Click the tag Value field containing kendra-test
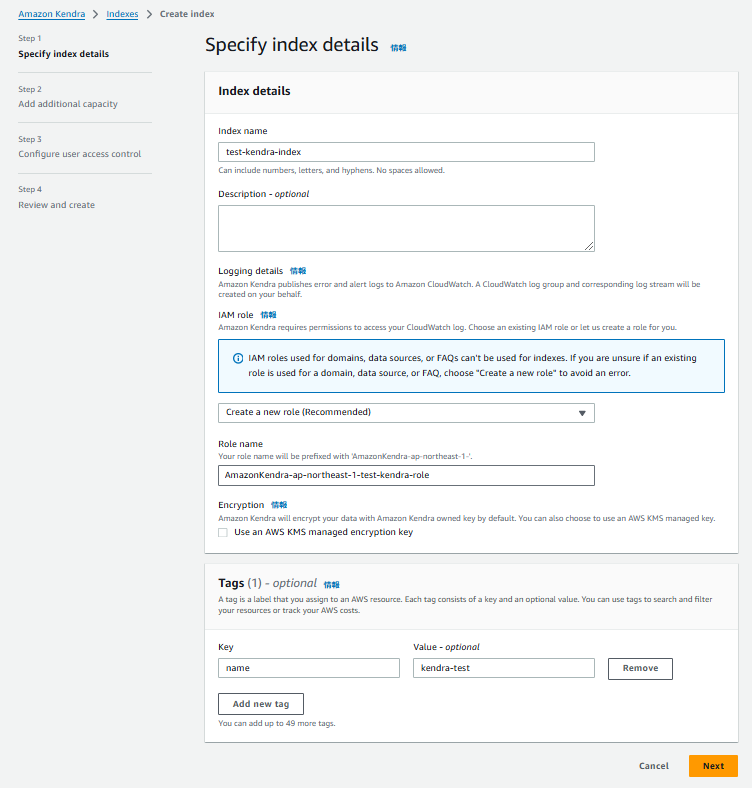 click(504, 668)
